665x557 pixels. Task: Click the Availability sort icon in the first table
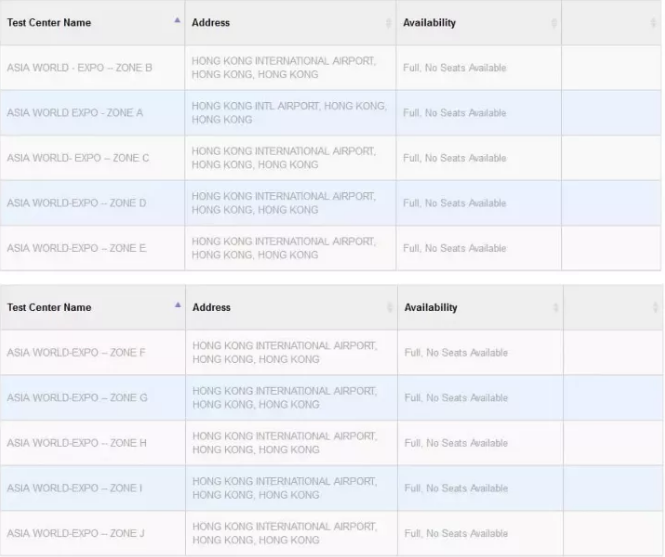pos(554,23)
